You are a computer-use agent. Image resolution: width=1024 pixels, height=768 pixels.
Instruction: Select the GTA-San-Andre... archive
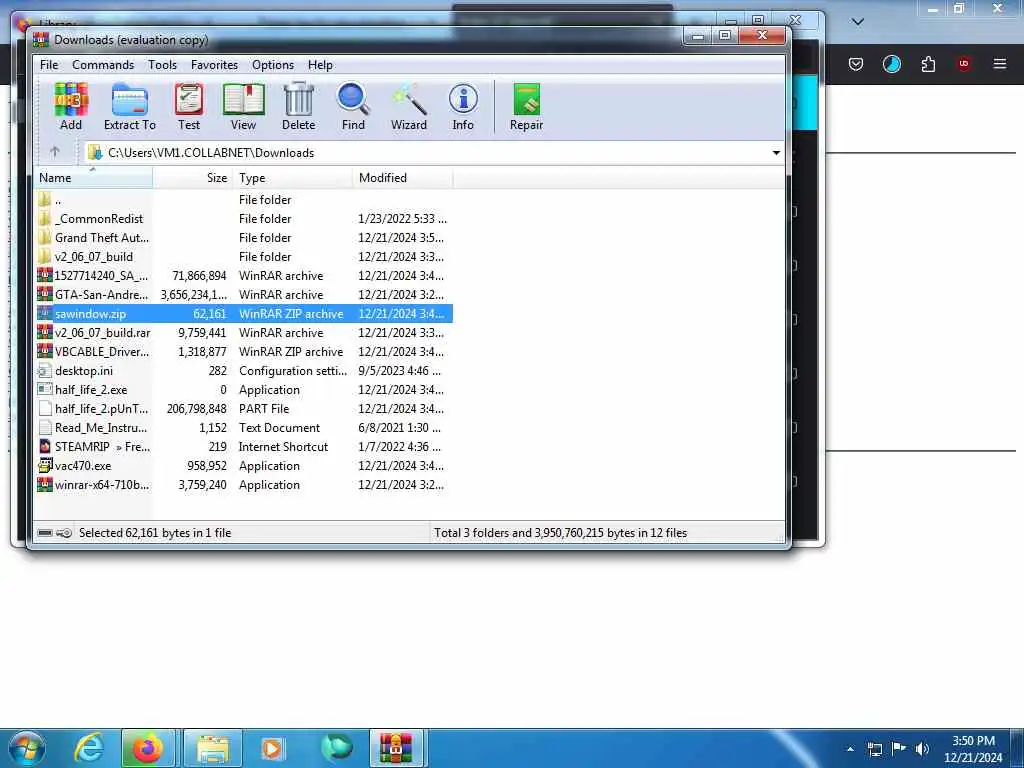tap(244, 295)
